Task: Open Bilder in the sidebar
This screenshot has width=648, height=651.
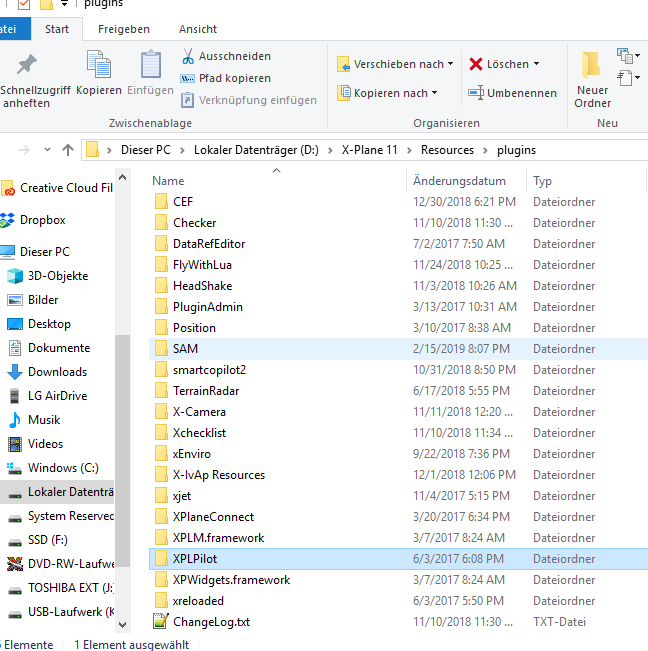Action: 34,300
